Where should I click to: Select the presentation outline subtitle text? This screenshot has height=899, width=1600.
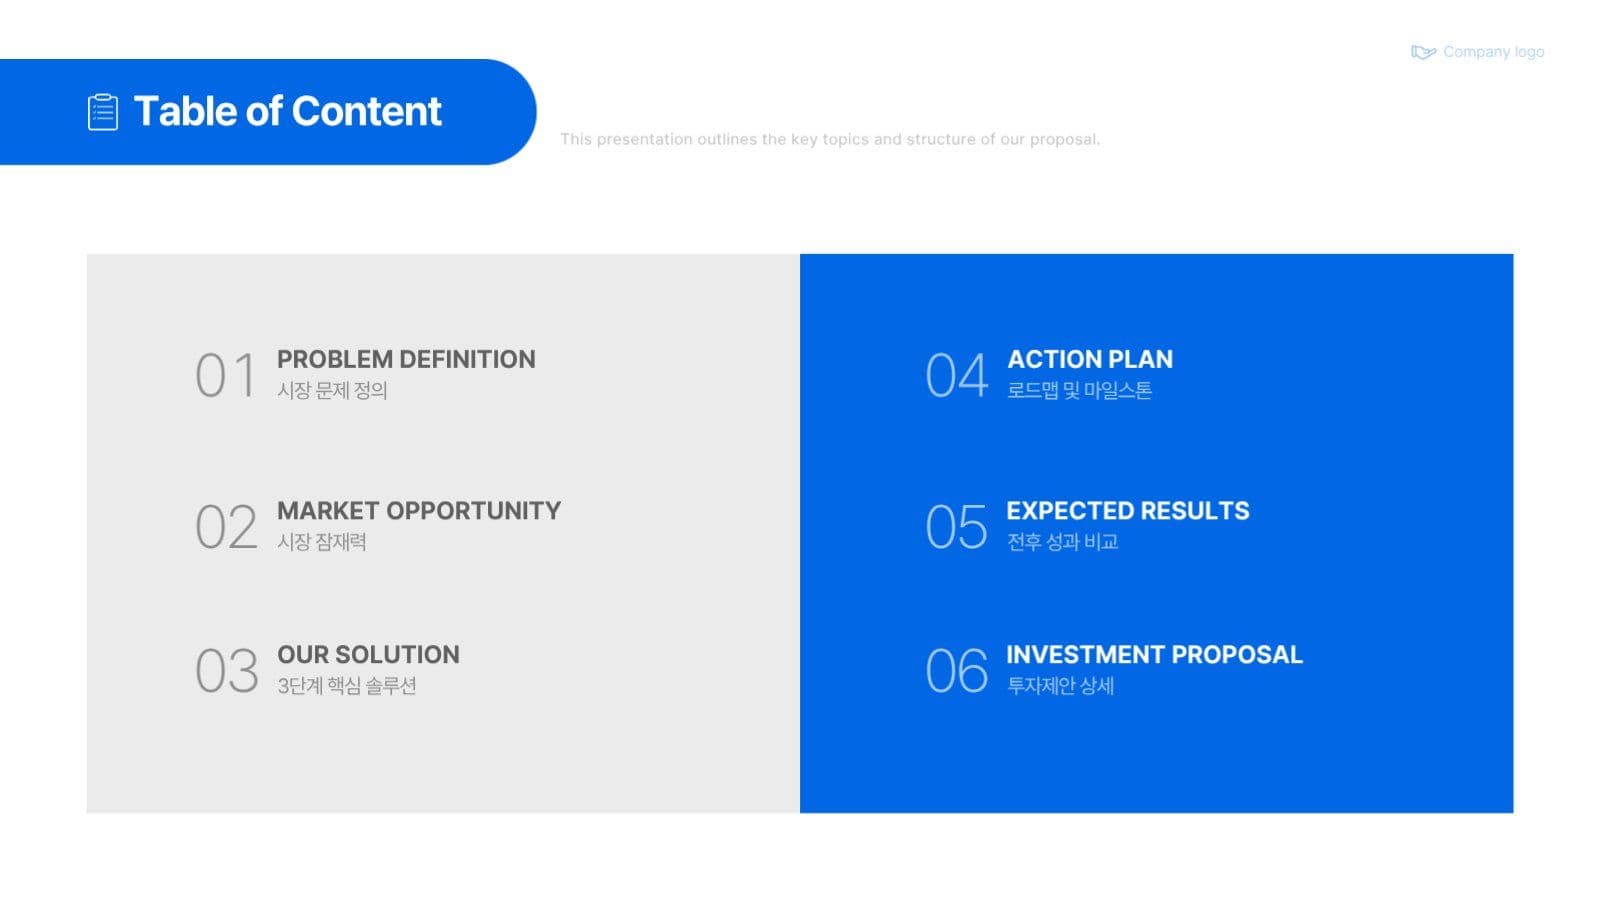coord(830,139)
